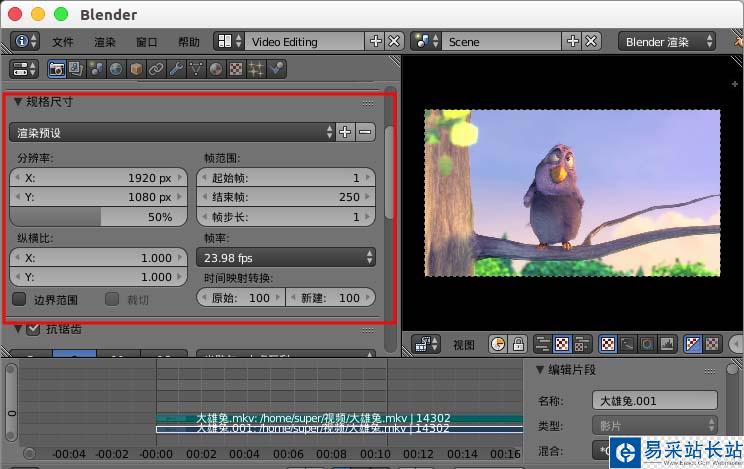Open the Render properties tab (camera icon)
Image resolution: width=744 pixels, height=469 pixels.
[57, 69]
